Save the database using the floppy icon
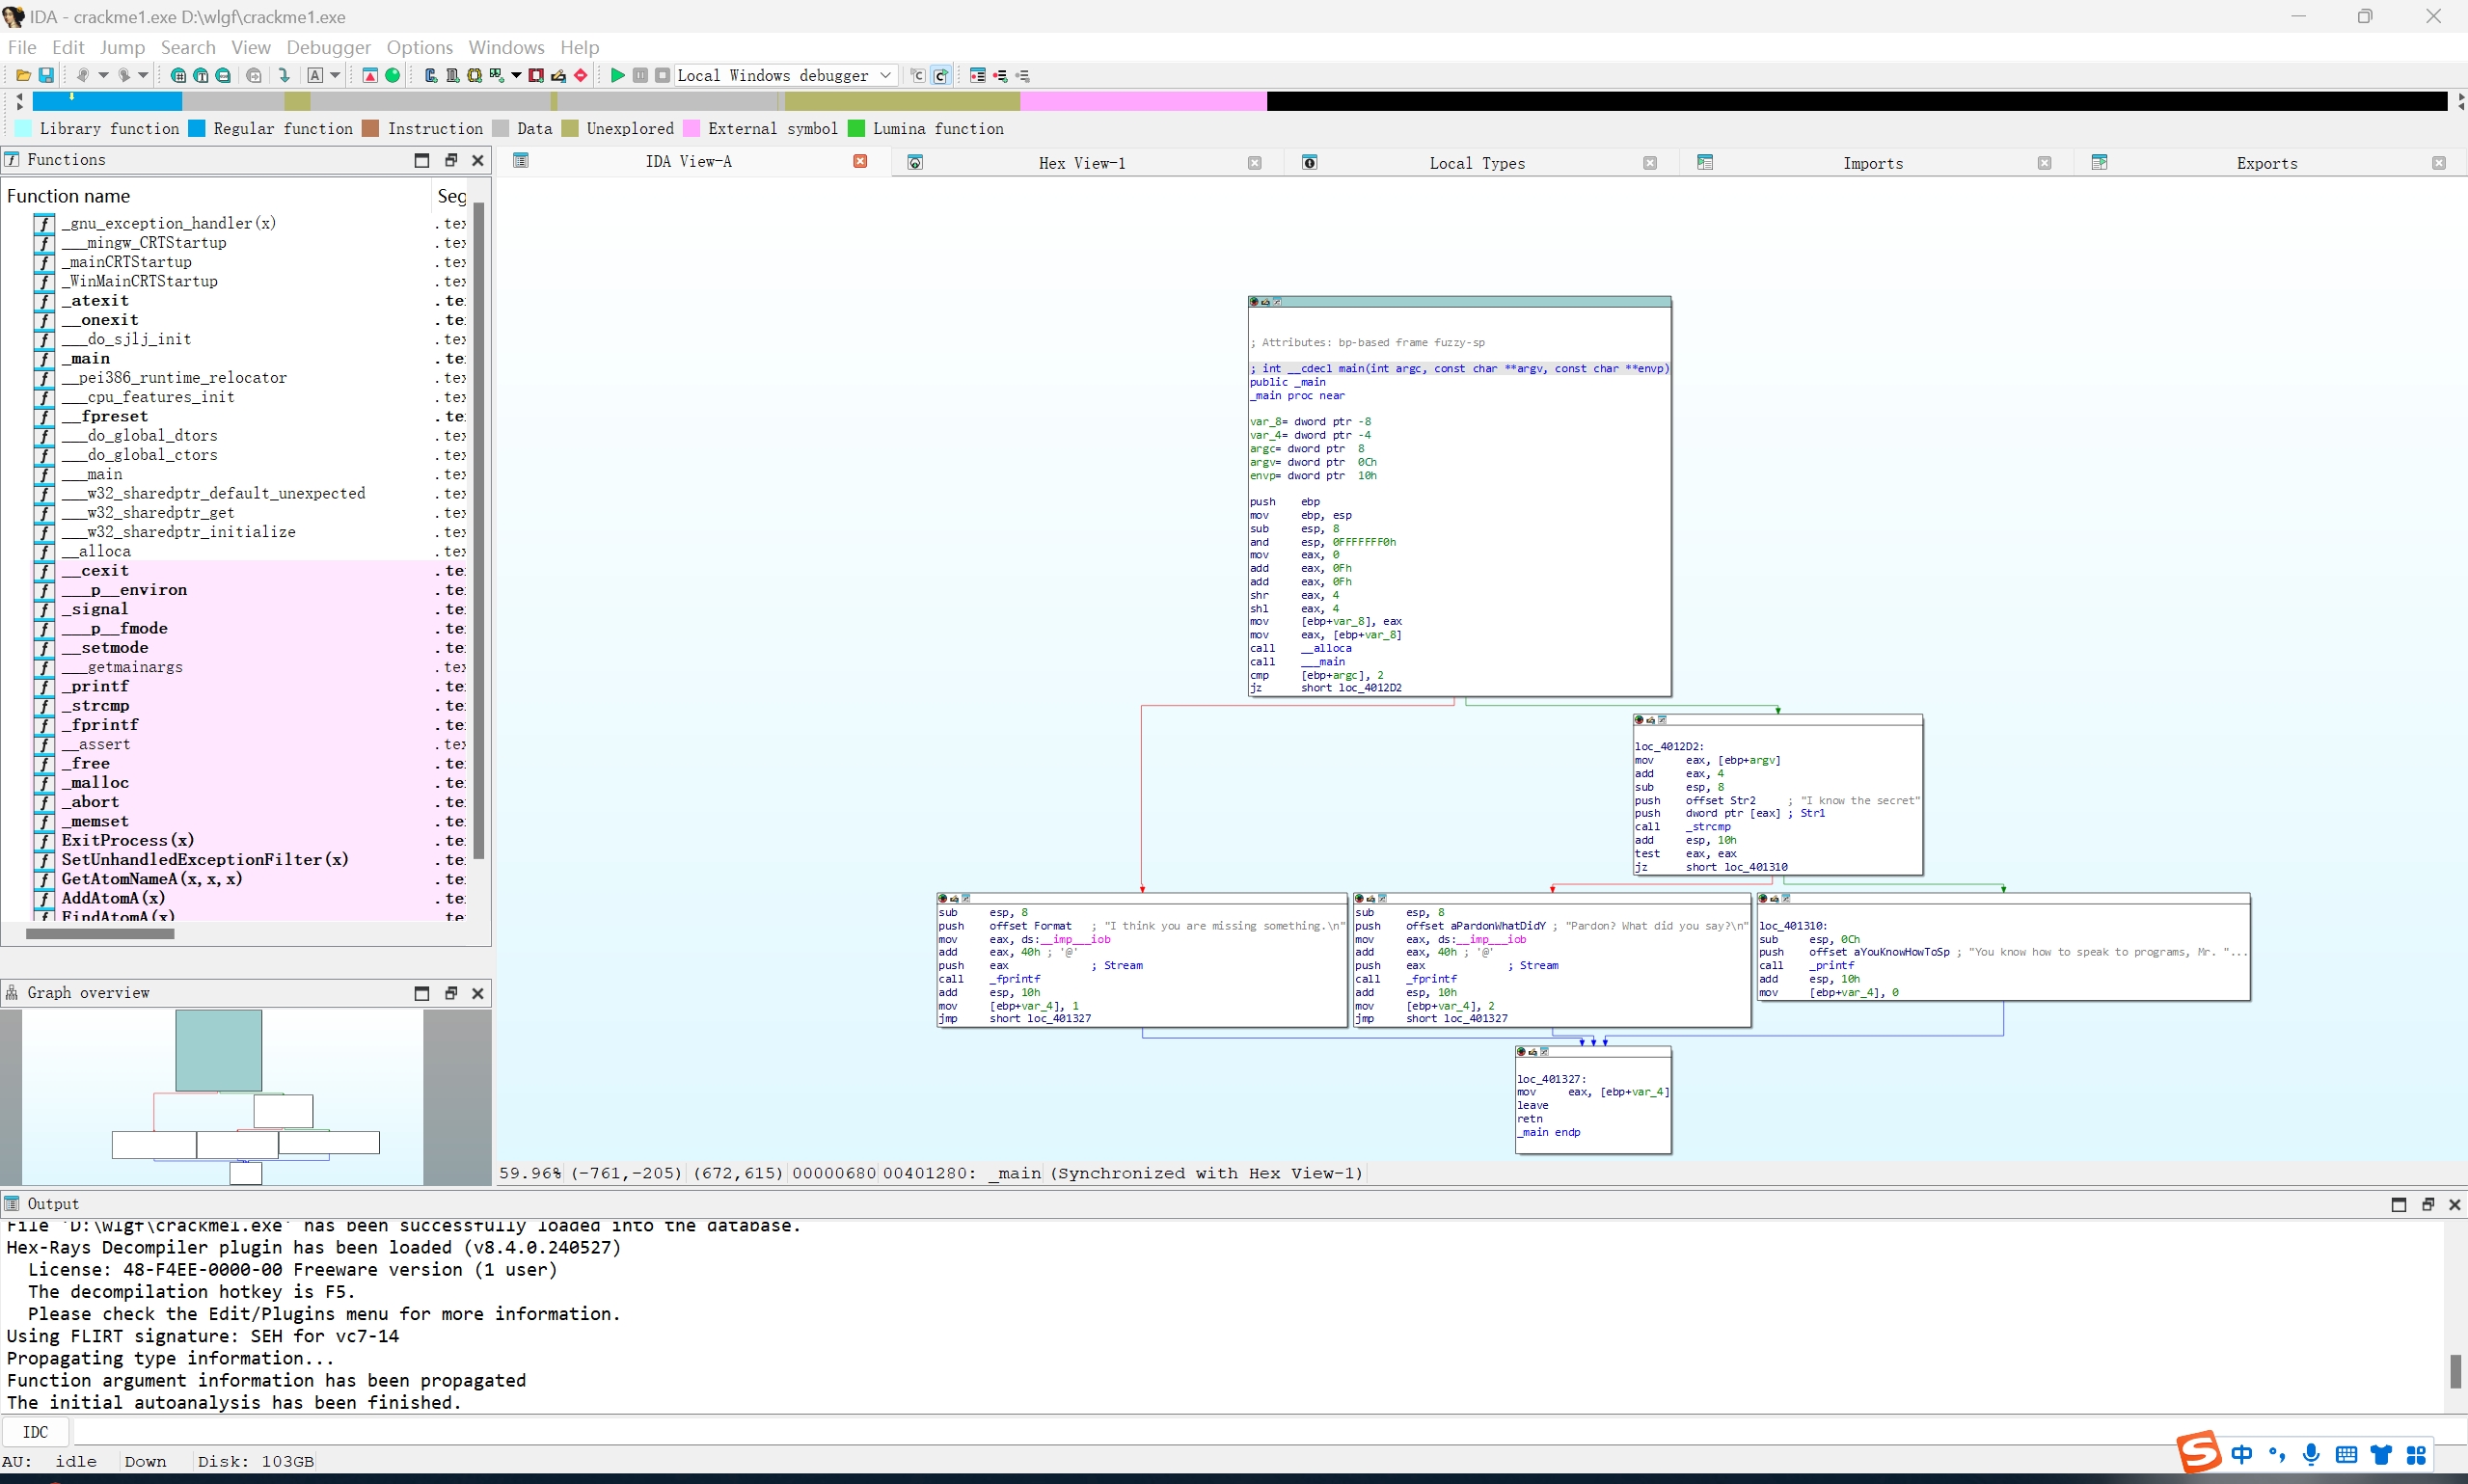The height and width of the screenshot is (1484, 2468). click(x=46, y=75)
